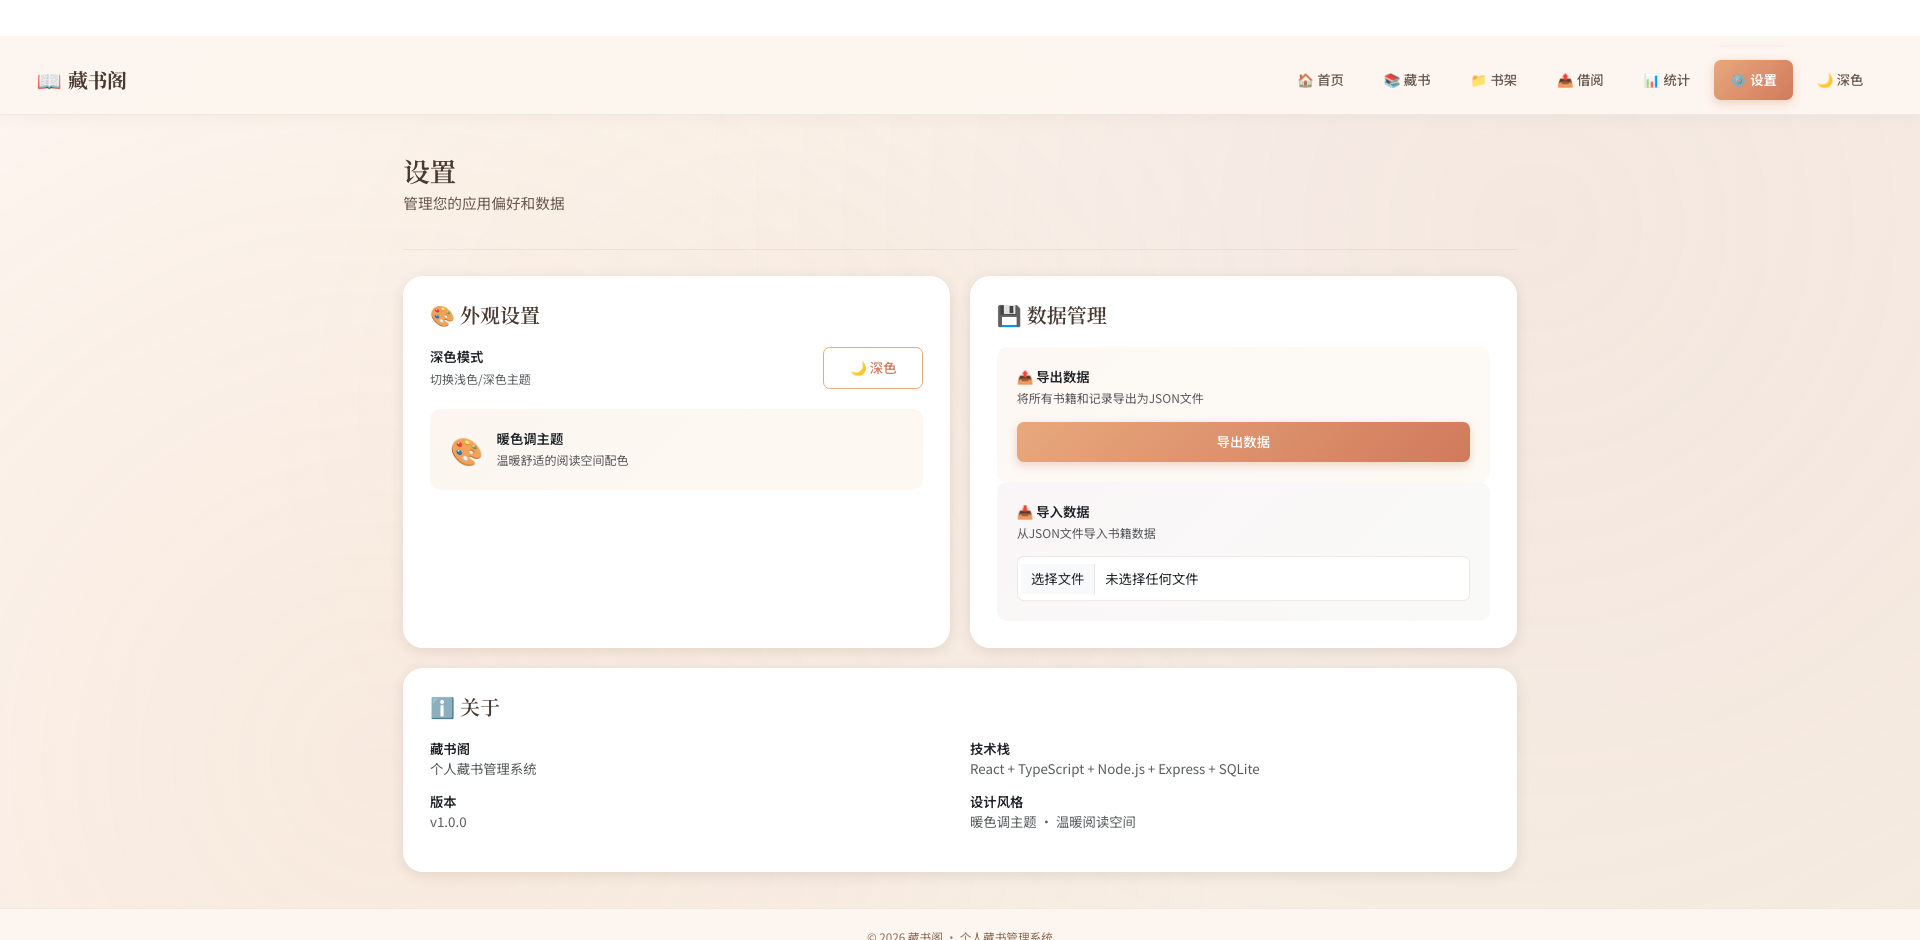Click the inbox icon next to 导出数据
This screenshot has height=940, width=1920.
(1025, 377)
